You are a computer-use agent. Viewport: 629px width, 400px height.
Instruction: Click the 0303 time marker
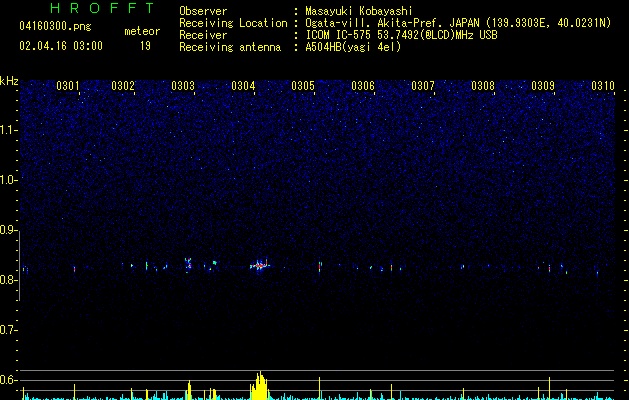click(x=183, y=86)
